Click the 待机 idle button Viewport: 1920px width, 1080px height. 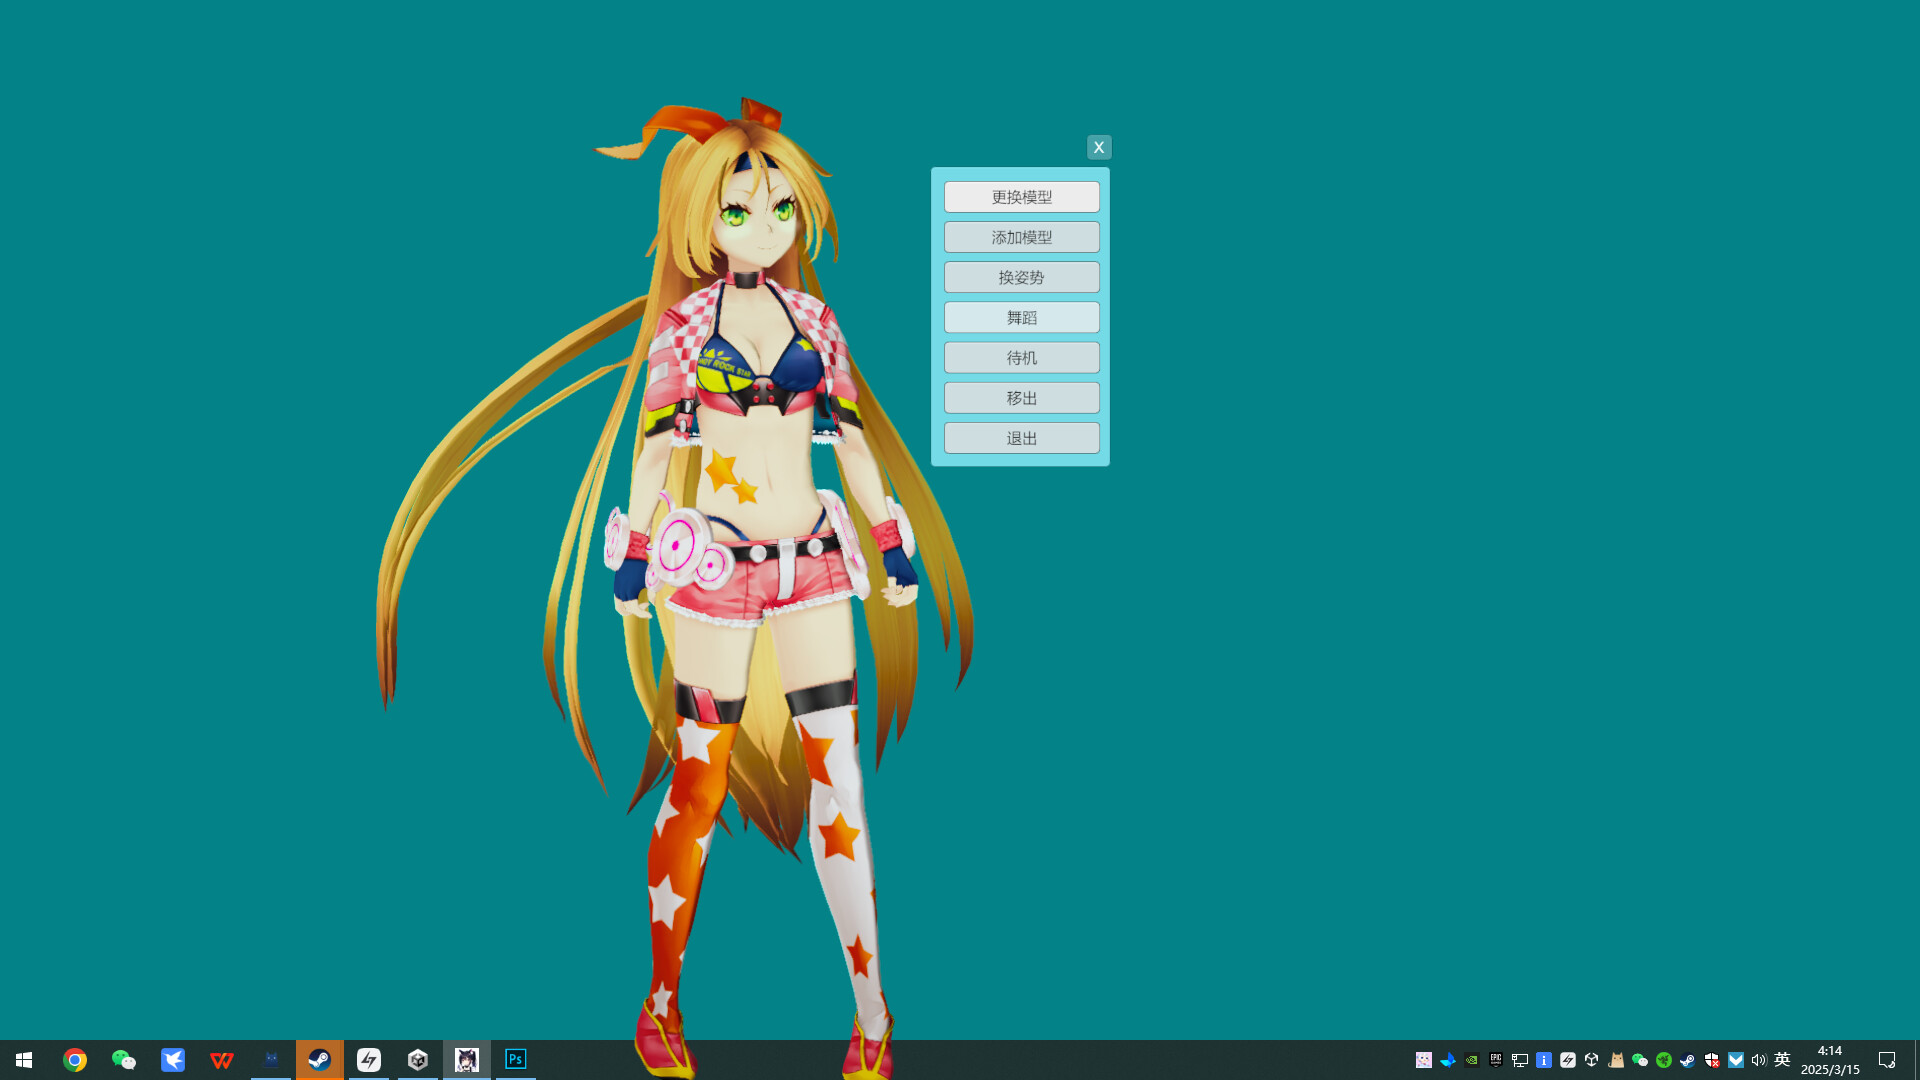tap(1021, 357)
